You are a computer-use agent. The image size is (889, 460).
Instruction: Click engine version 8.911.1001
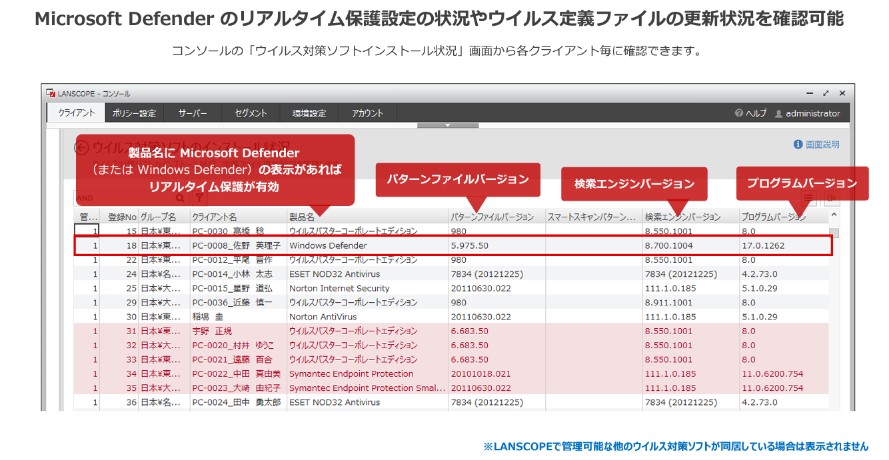(x=668, y=302)
